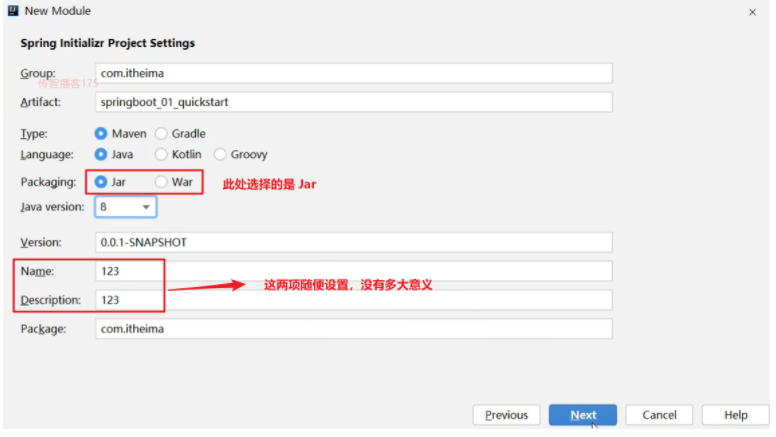Click Spring Initializr Project Settings heading
The image size is (776, 437).
coord(107,43)
